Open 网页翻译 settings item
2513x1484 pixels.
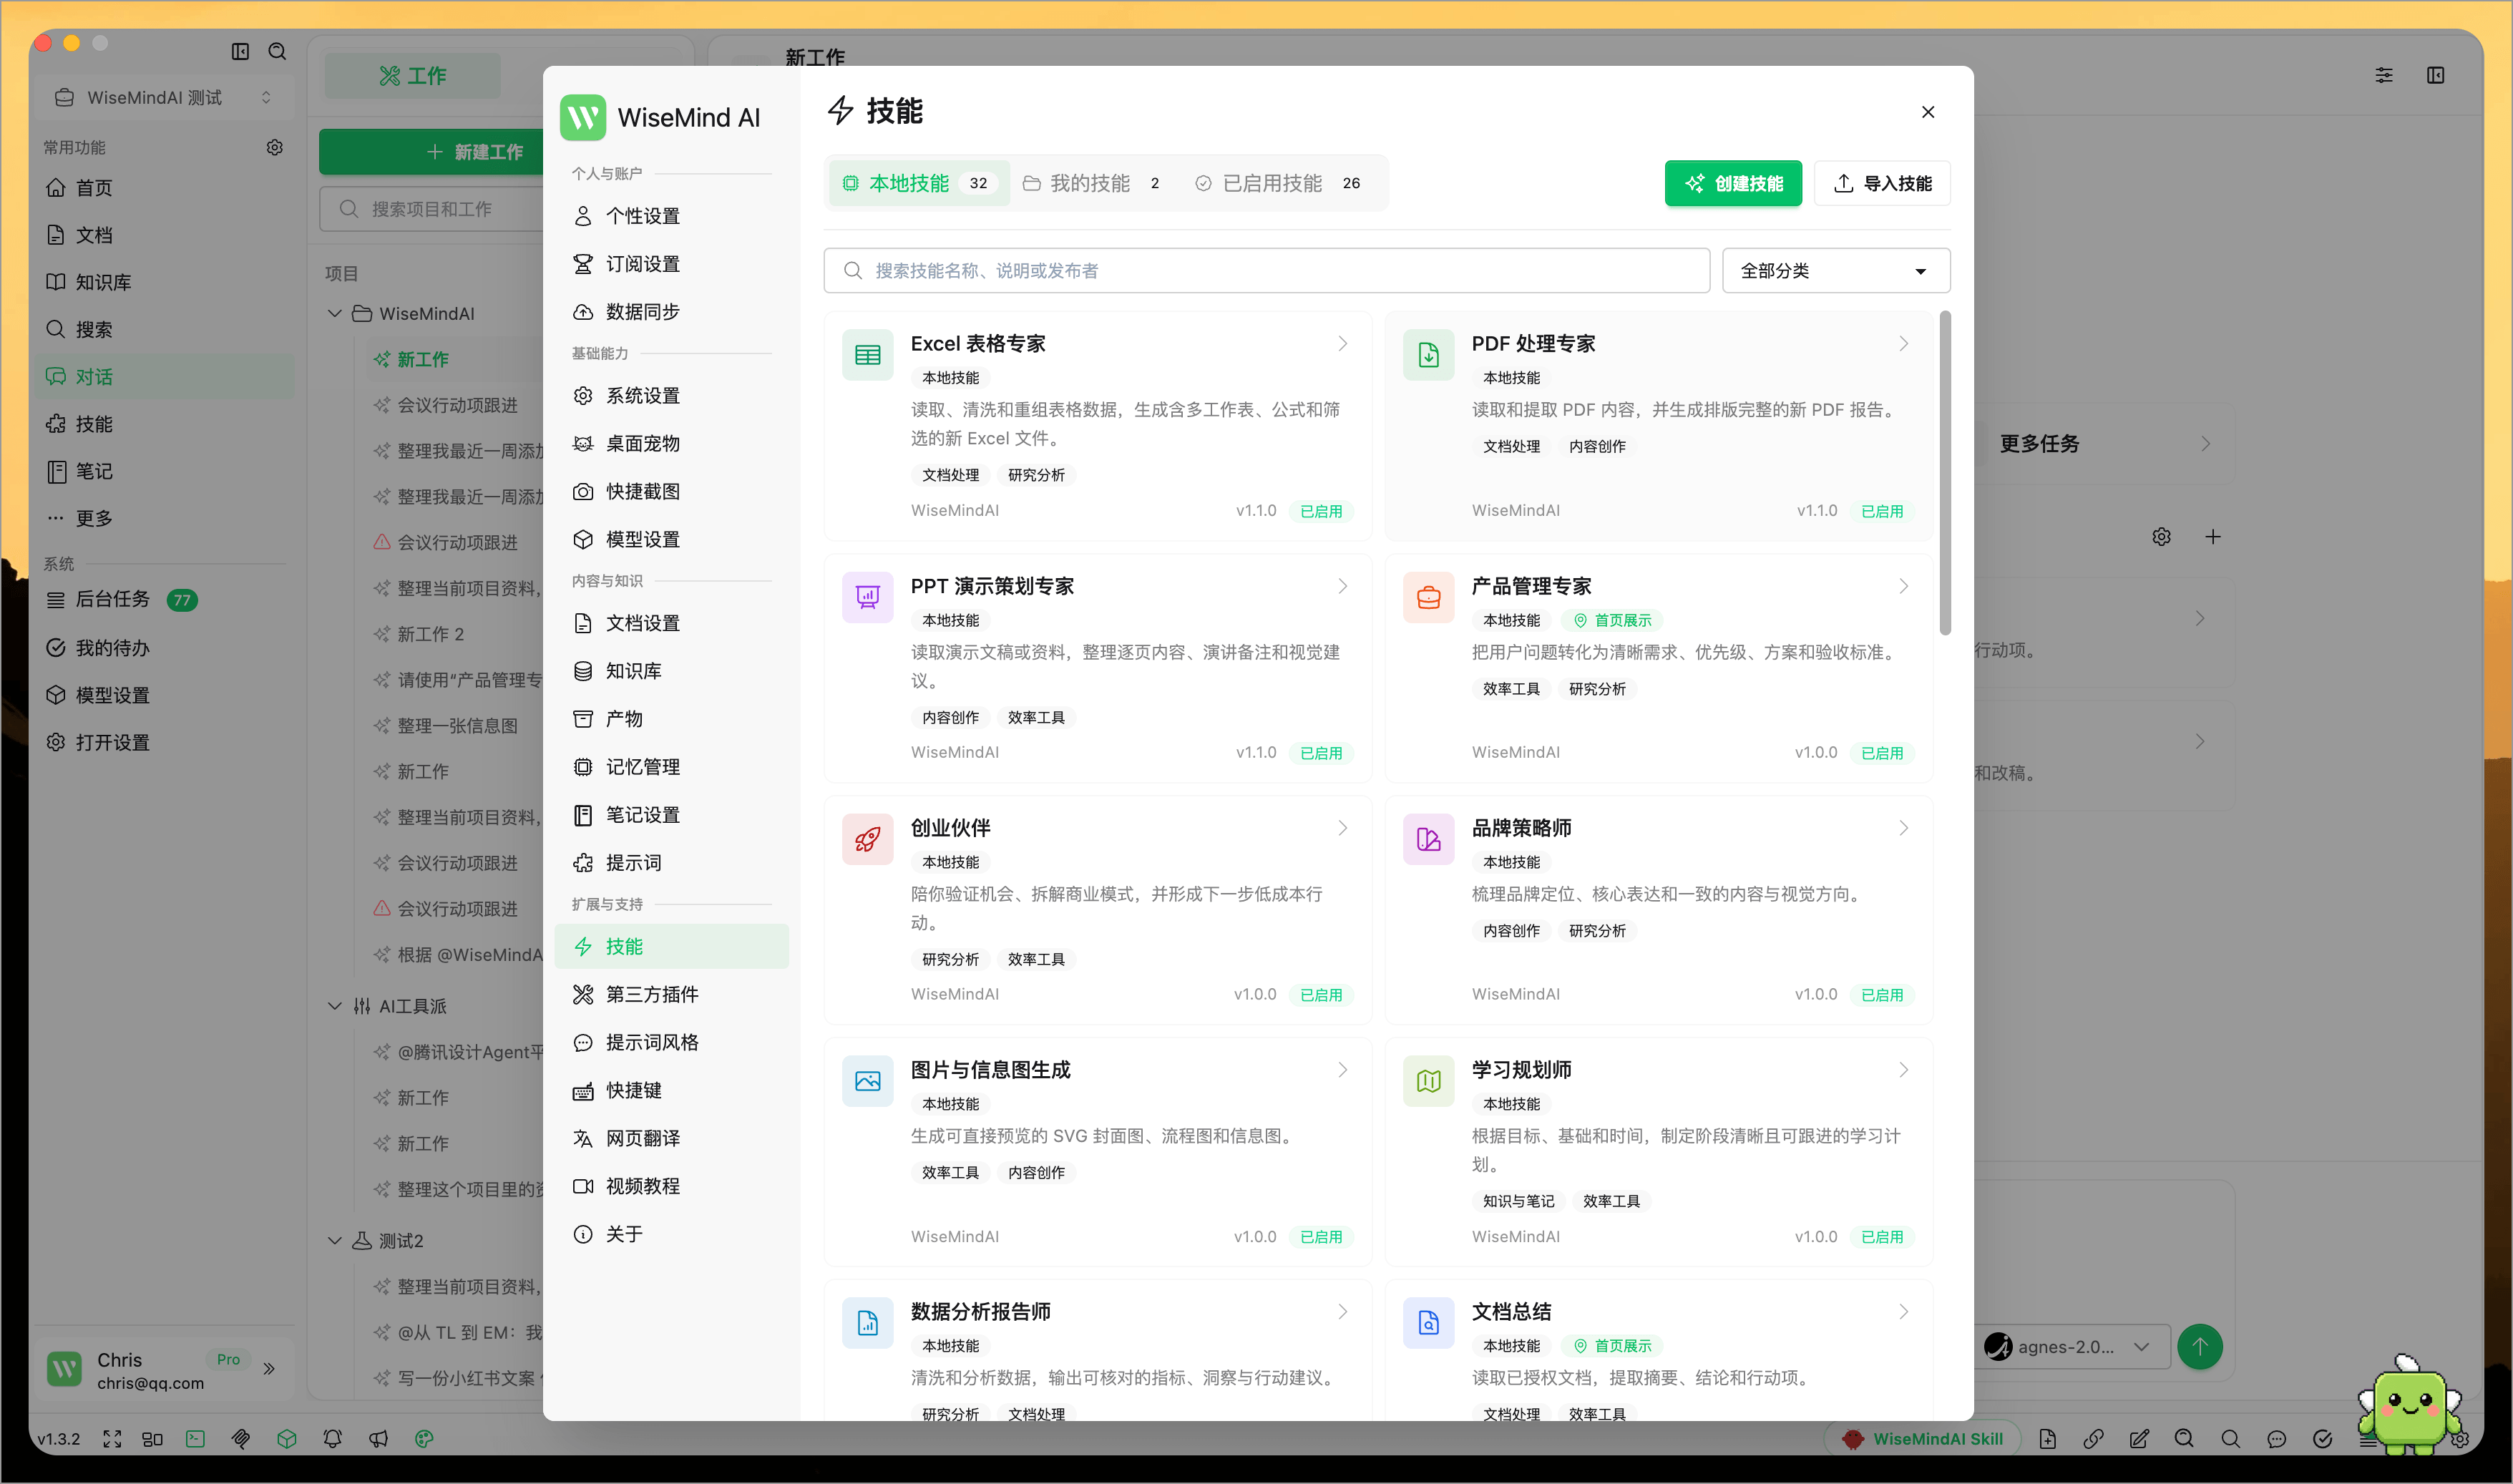coord(671,1138)
